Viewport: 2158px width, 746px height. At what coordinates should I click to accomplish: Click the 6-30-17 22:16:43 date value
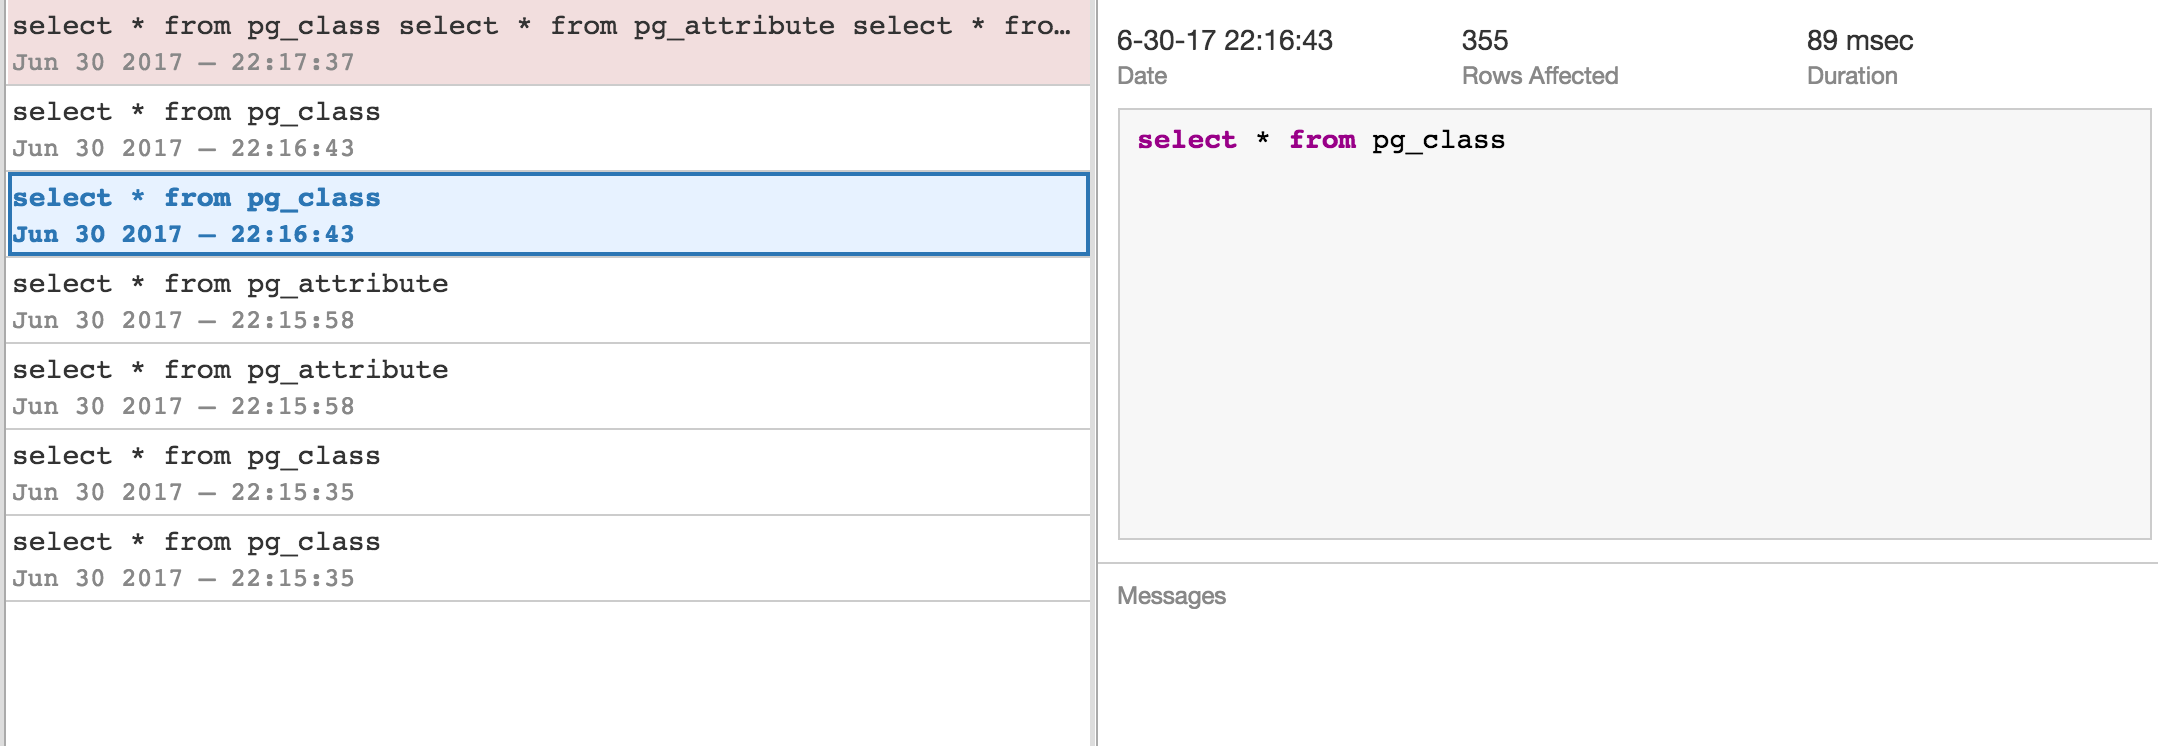[1224, 41]
